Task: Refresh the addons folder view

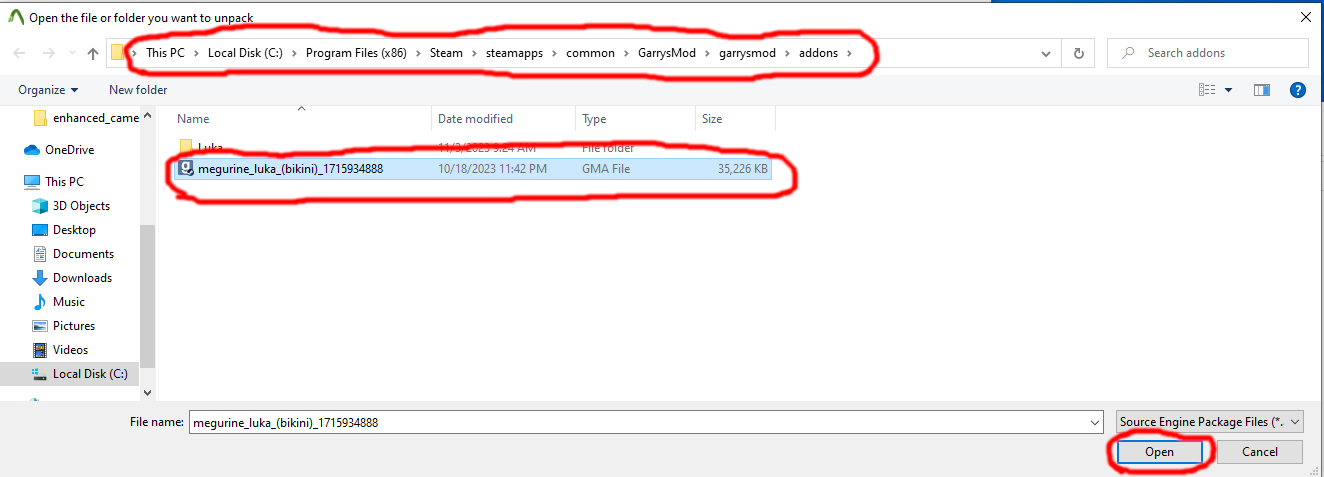Action: pos(1078,54)
